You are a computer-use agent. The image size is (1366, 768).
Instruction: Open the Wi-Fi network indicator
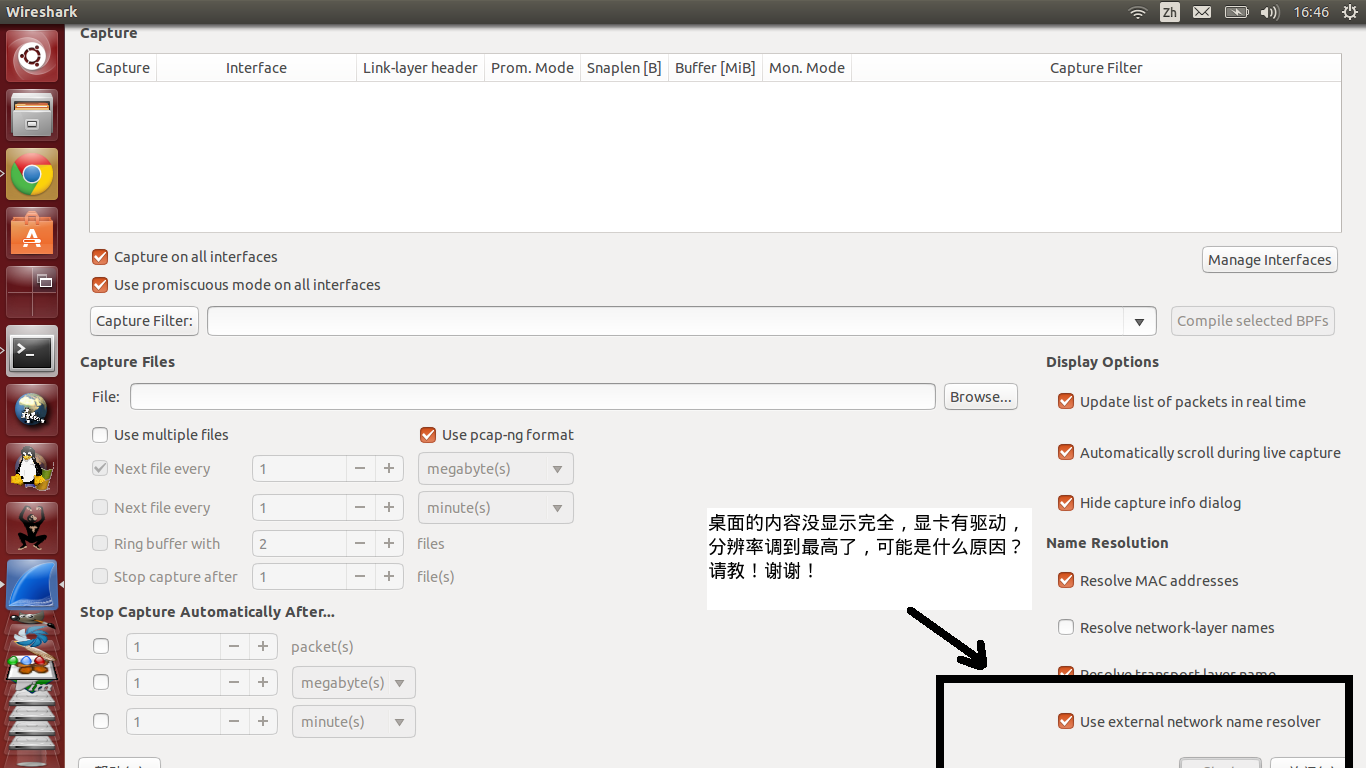1137,12
